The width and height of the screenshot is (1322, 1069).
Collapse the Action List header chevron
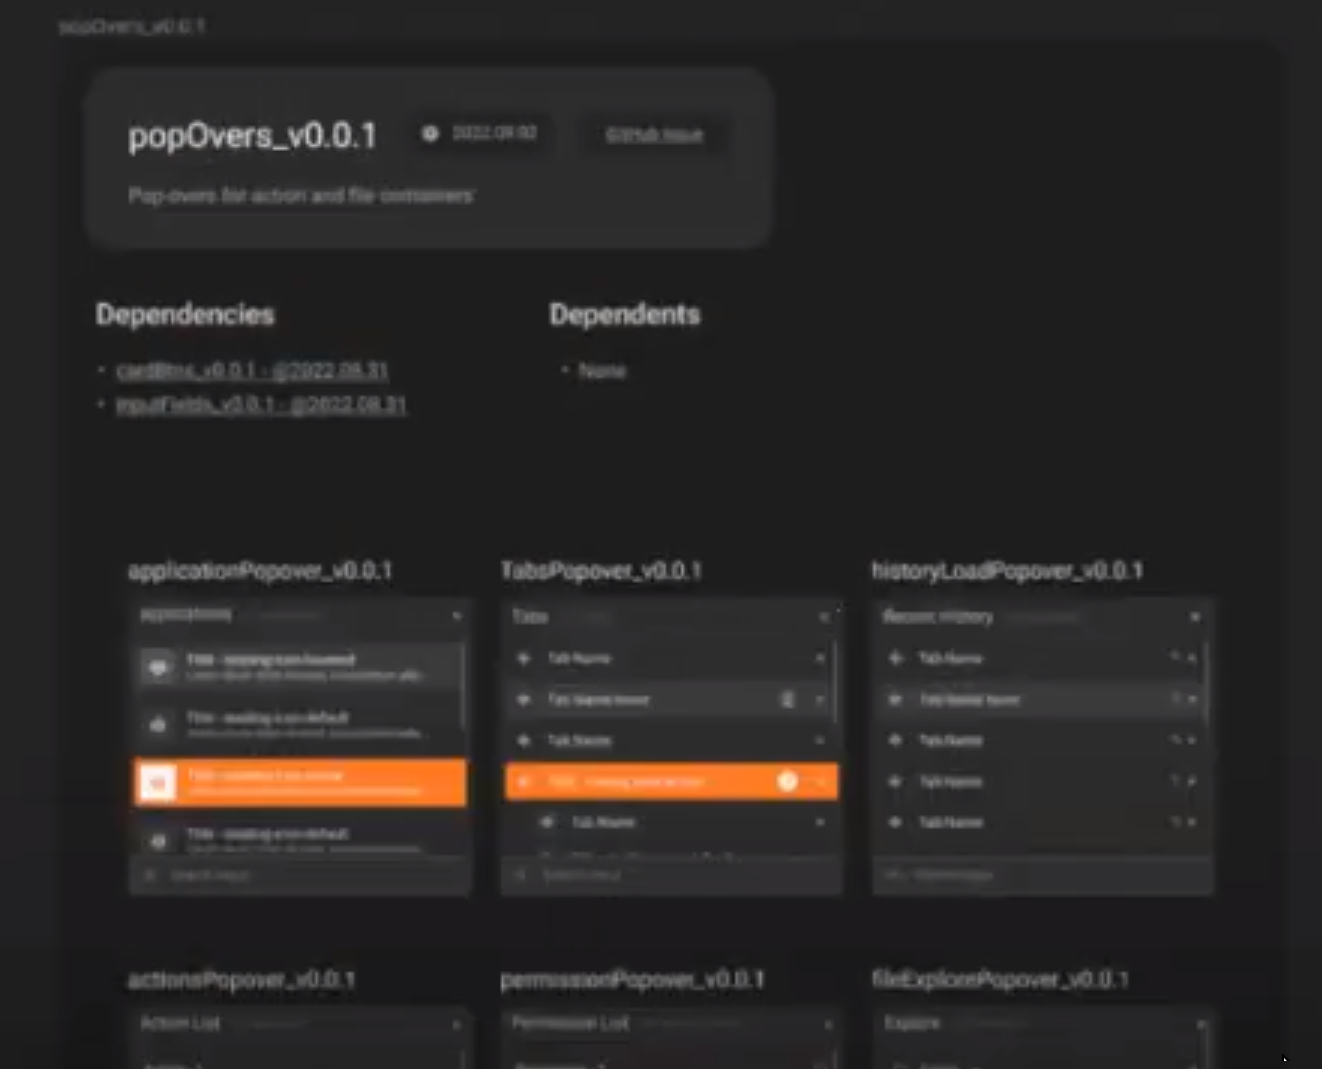tap(456, 1025)
